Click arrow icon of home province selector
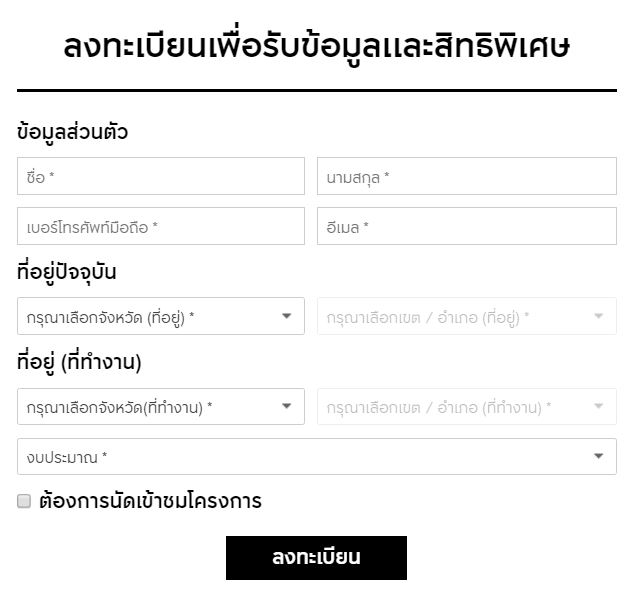 point(287,316)
